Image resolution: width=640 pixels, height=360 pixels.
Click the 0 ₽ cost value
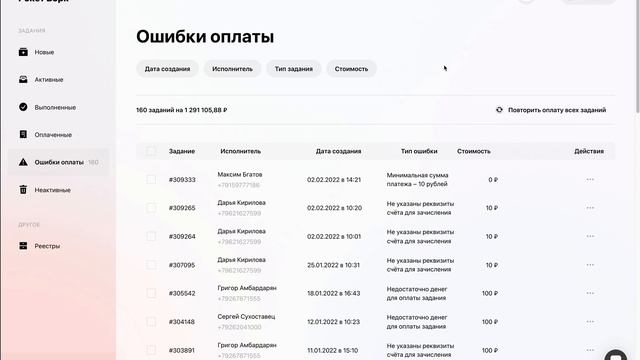[x=493, y=180]
